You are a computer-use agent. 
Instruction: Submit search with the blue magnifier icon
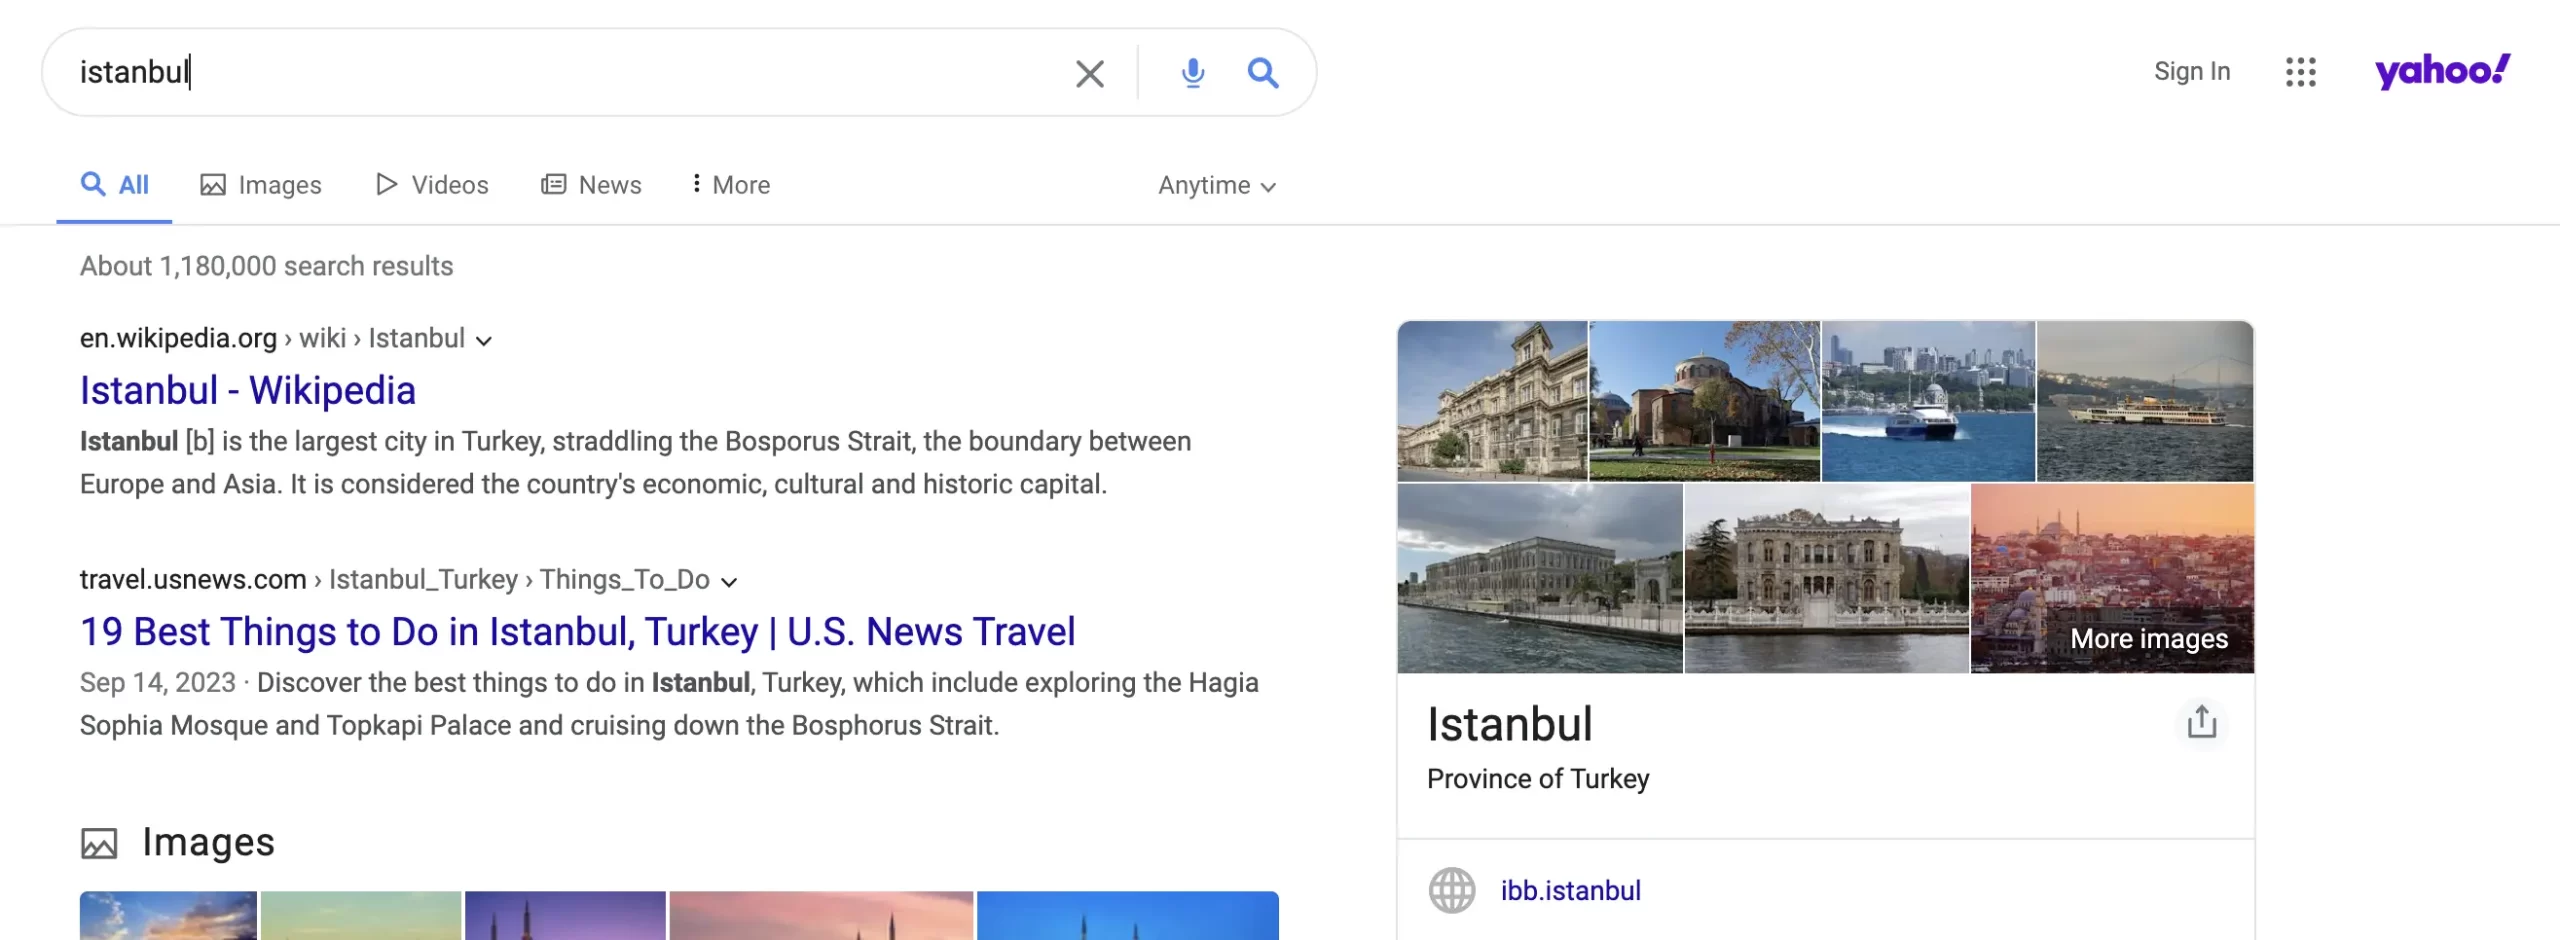tap(1262, 73)
